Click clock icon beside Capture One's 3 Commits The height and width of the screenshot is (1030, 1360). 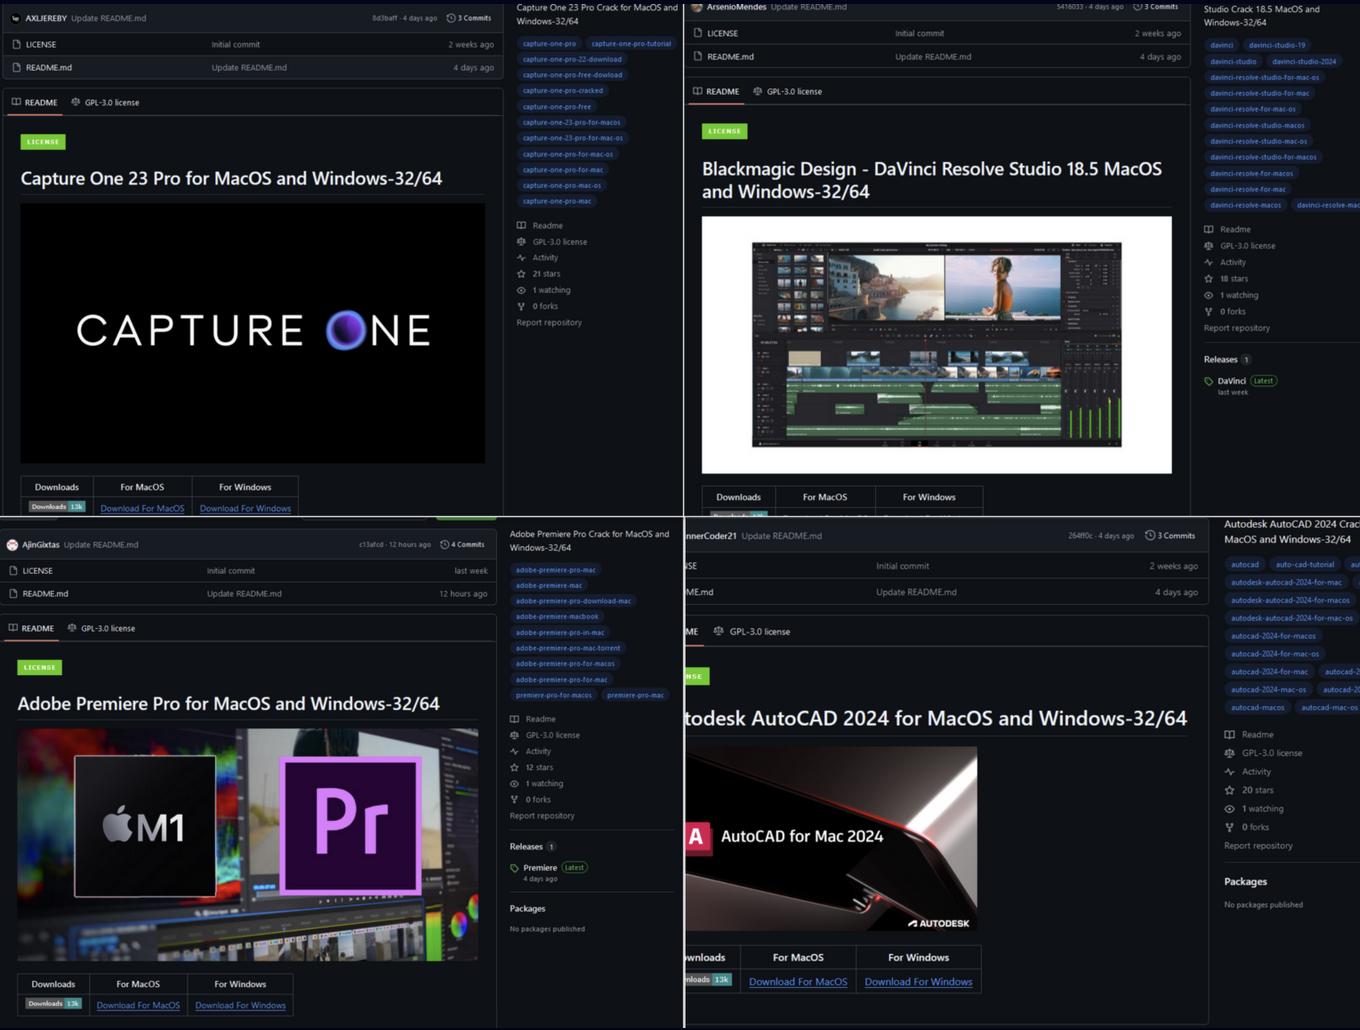pos(450,18)
